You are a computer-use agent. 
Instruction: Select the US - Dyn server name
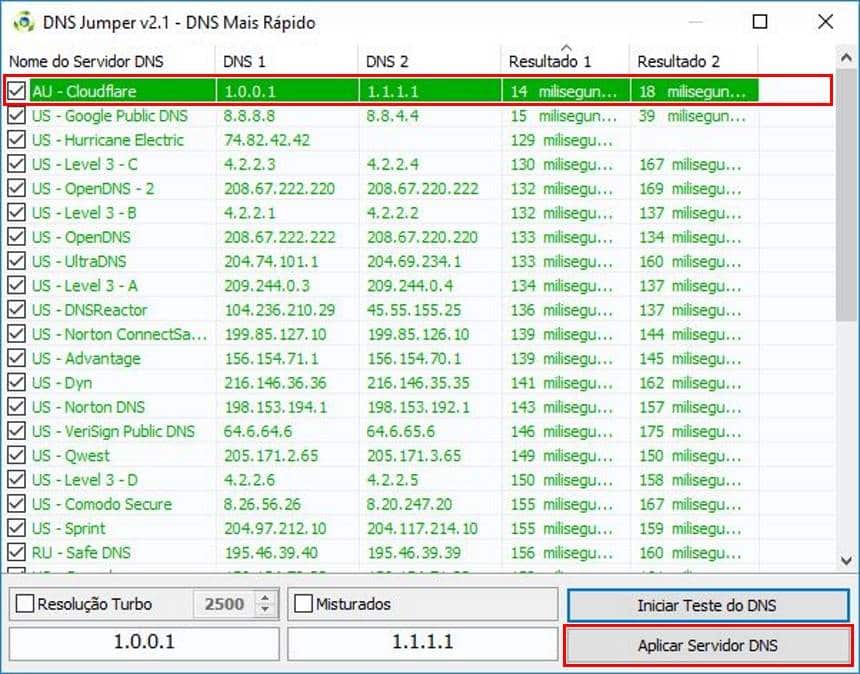click(62, 382)
